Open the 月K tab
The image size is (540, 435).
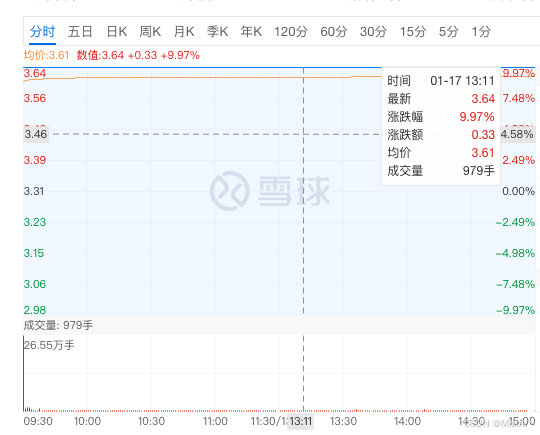184,32
